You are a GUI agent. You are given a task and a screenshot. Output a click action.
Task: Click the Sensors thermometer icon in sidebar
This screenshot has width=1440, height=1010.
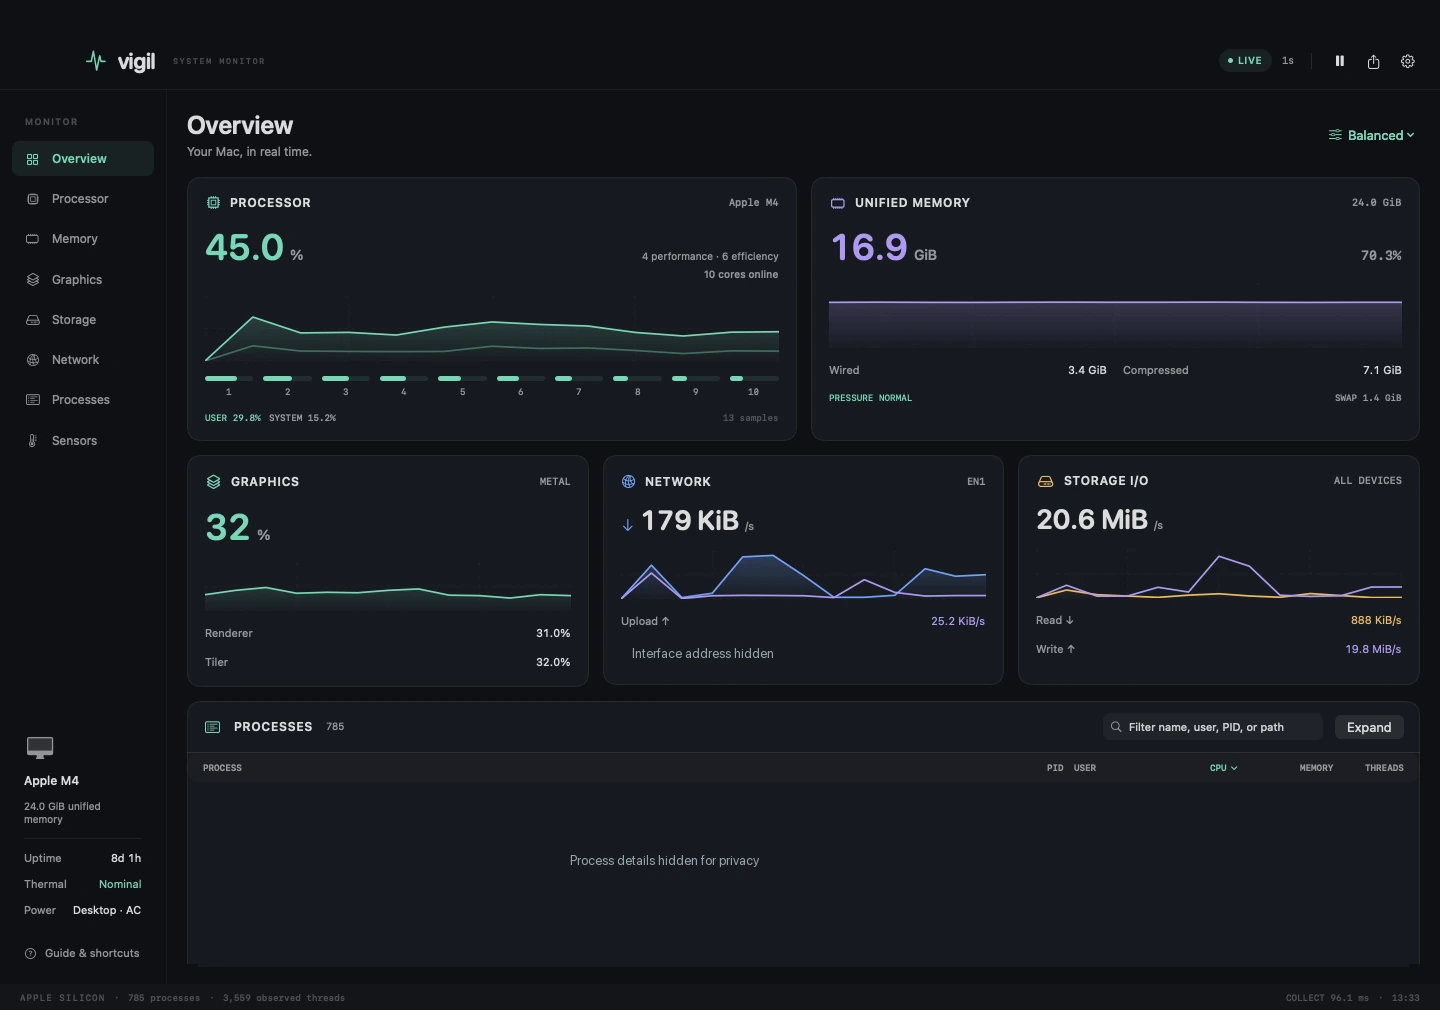coord(33,441)
